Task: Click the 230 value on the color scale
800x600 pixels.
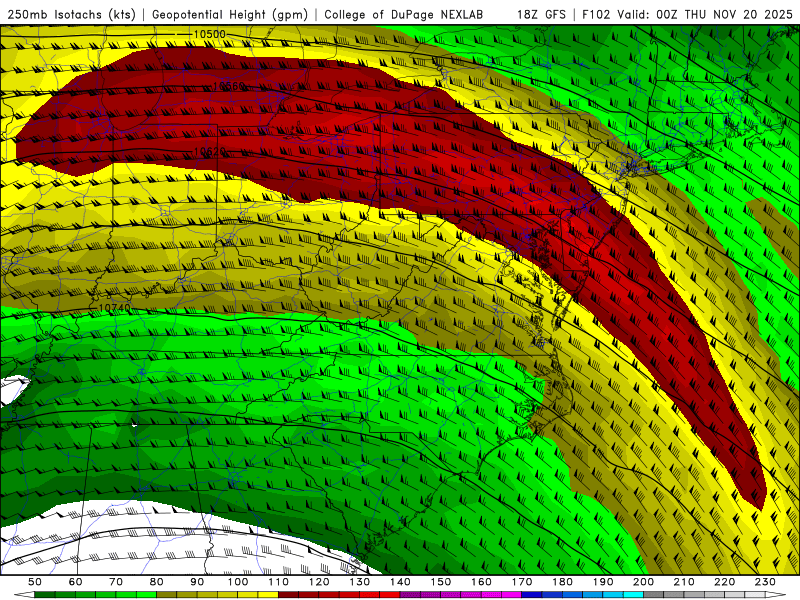Action: (765, 582)
